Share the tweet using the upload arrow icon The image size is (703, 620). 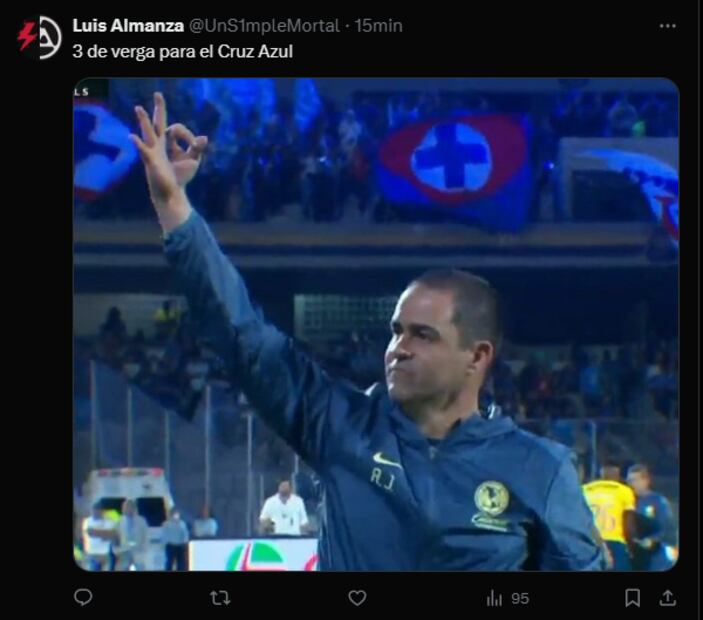[x=668, y=597]
